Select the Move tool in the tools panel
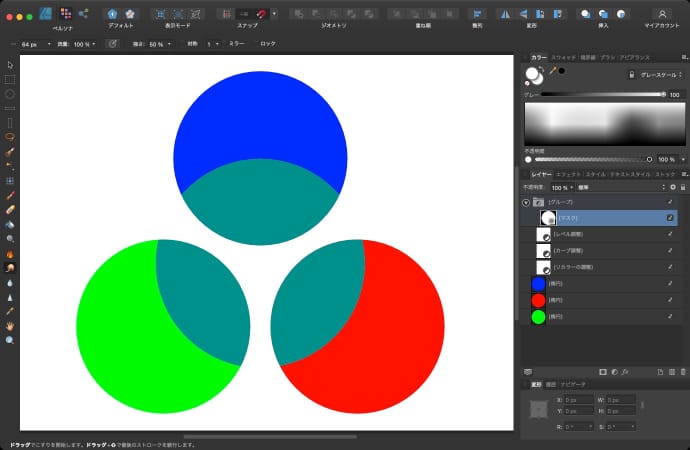The height and width of the screenshot is (450, 690). tap(10, 64)
